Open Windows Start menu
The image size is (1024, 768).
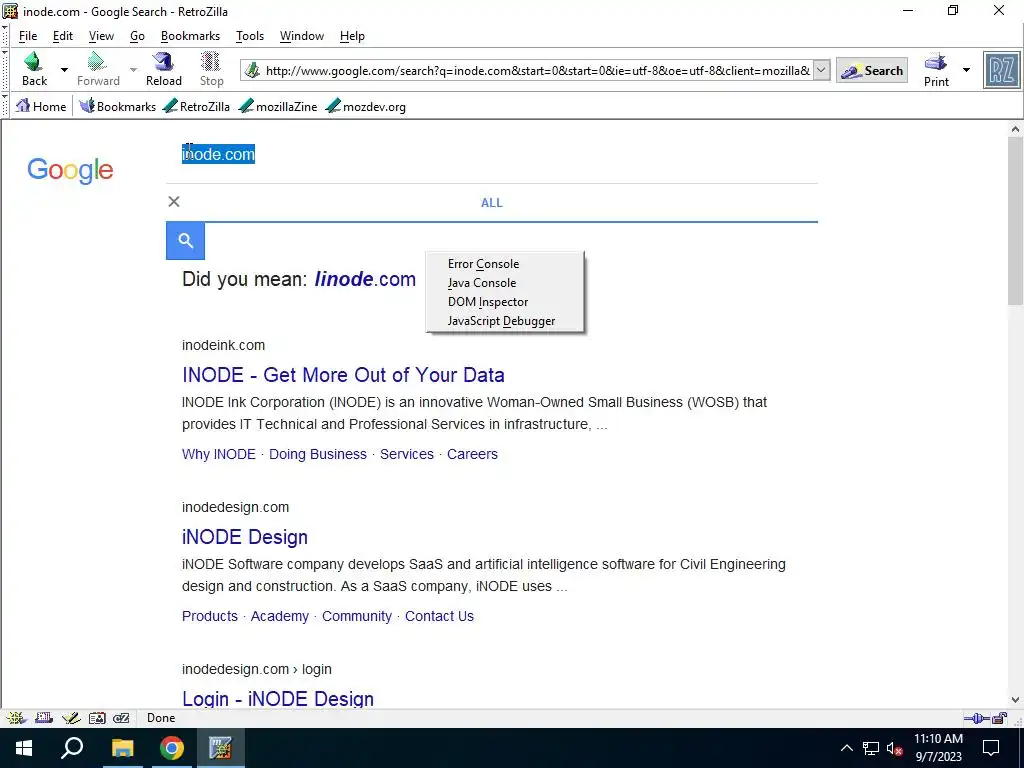pos(24,748)
